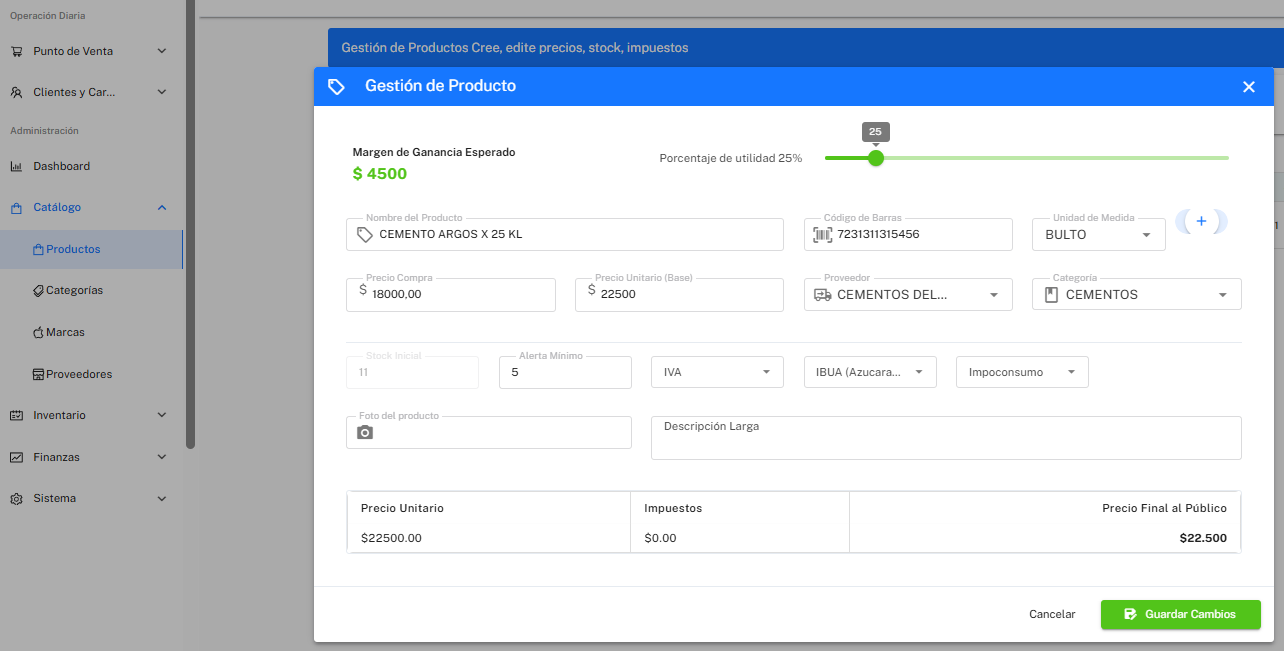Click the Descripción Larga text area
Image resolution: width=1284 pixels, height=651 pixels.
[946, 438]
